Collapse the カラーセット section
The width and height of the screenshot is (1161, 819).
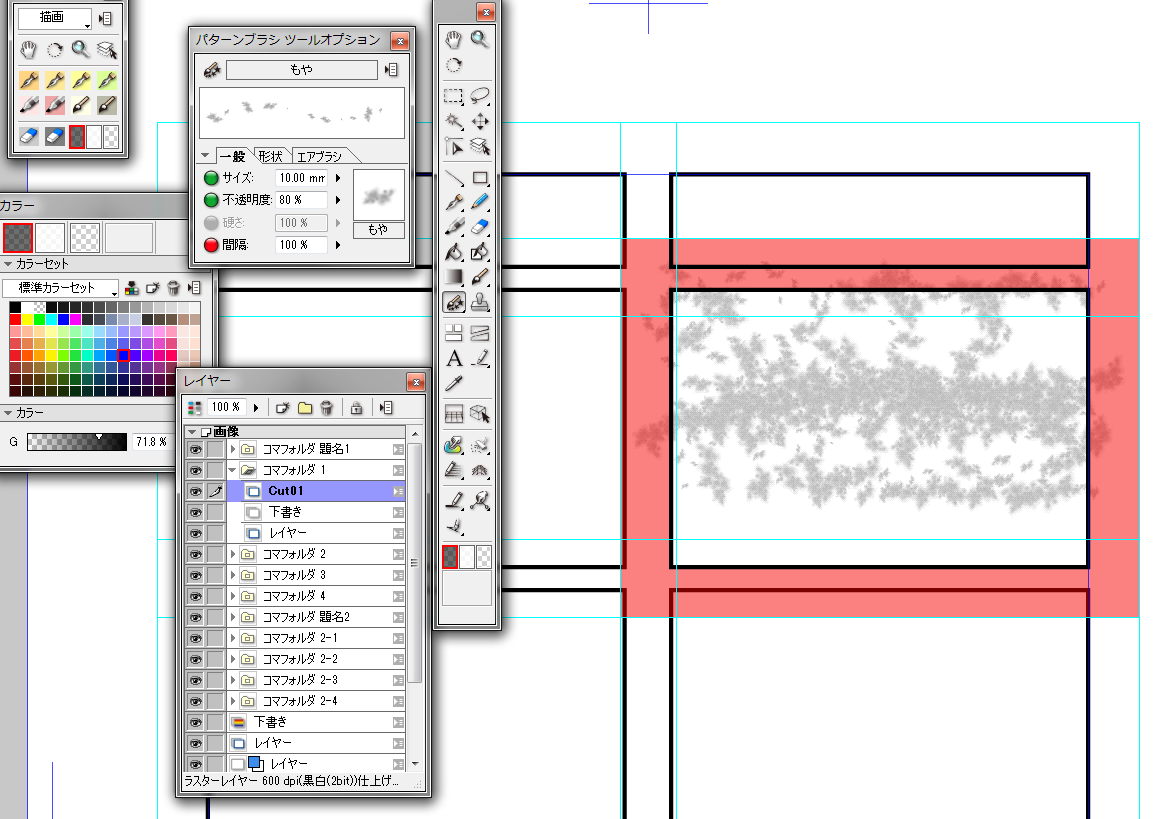click(8, 264)
